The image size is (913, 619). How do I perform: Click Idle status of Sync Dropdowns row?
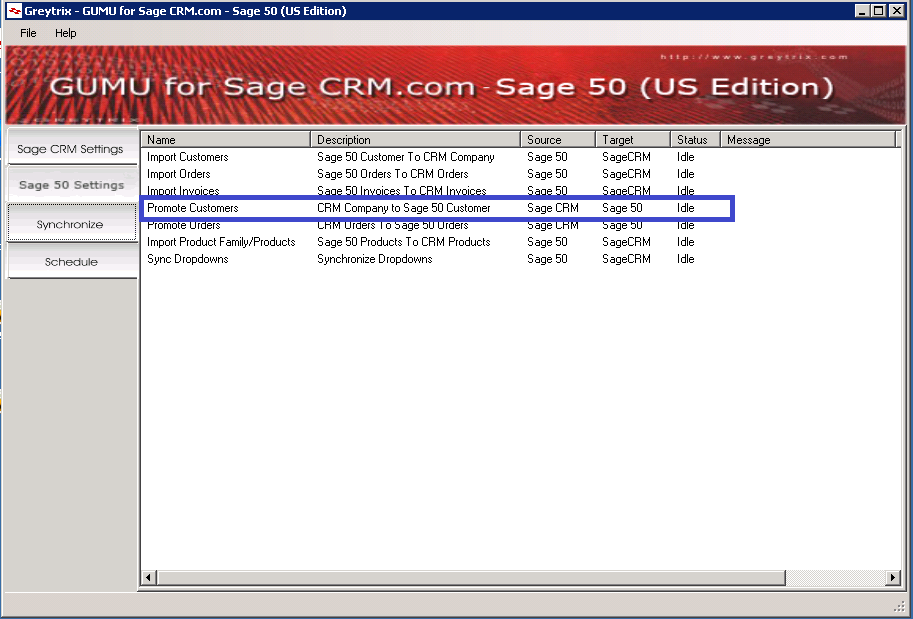tap(685, 259)
